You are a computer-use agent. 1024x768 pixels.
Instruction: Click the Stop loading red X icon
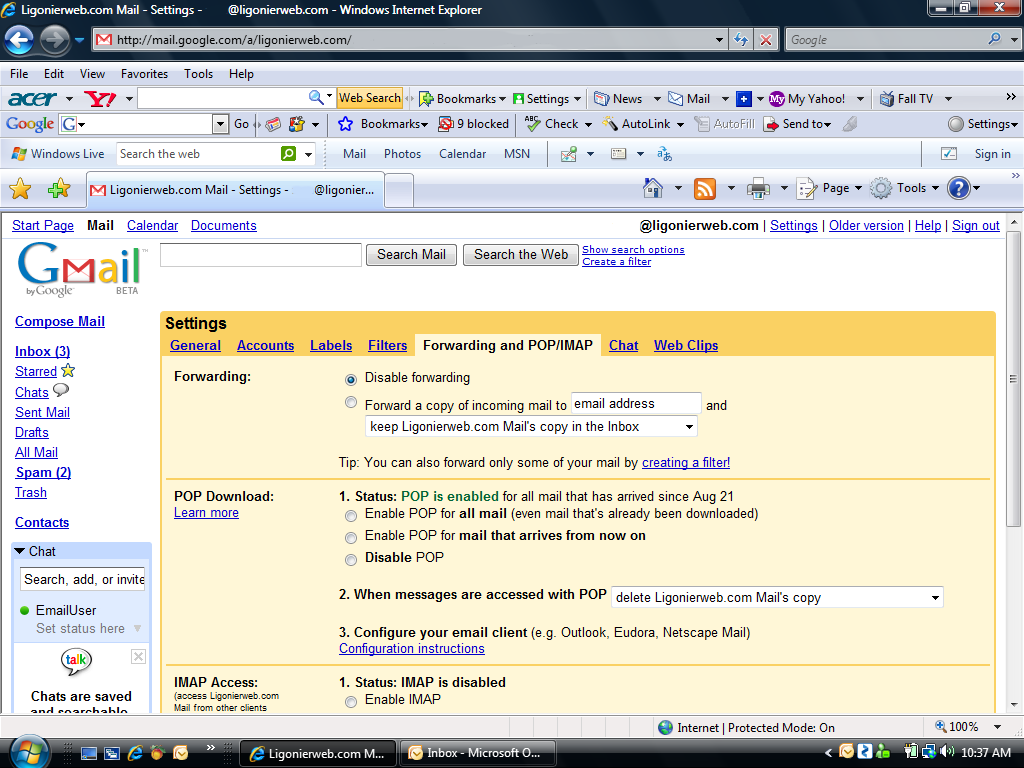(x=765, y=40)
